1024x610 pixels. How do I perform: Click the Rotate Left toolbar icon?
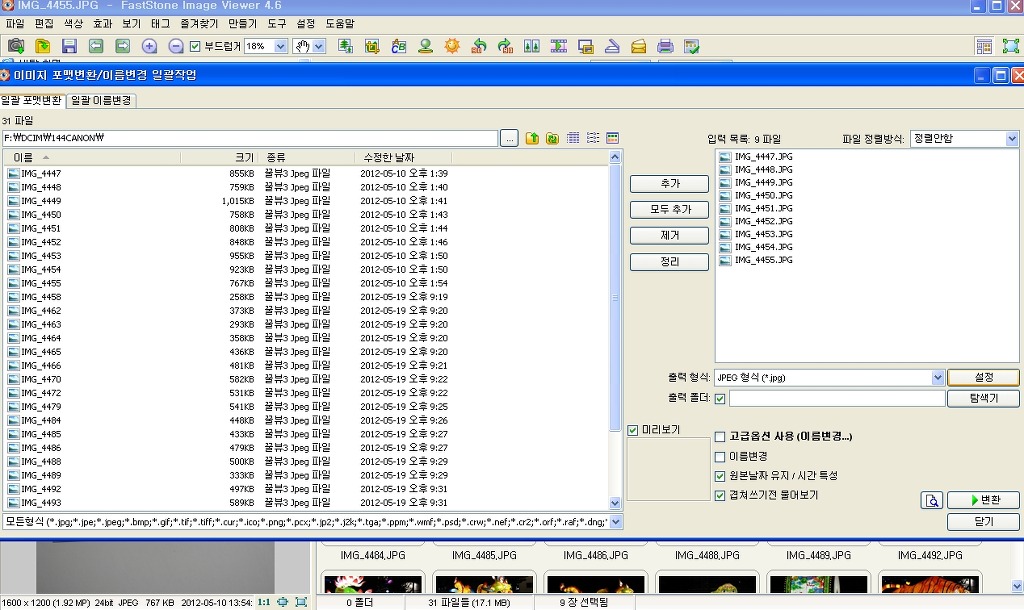pos(479,46)
